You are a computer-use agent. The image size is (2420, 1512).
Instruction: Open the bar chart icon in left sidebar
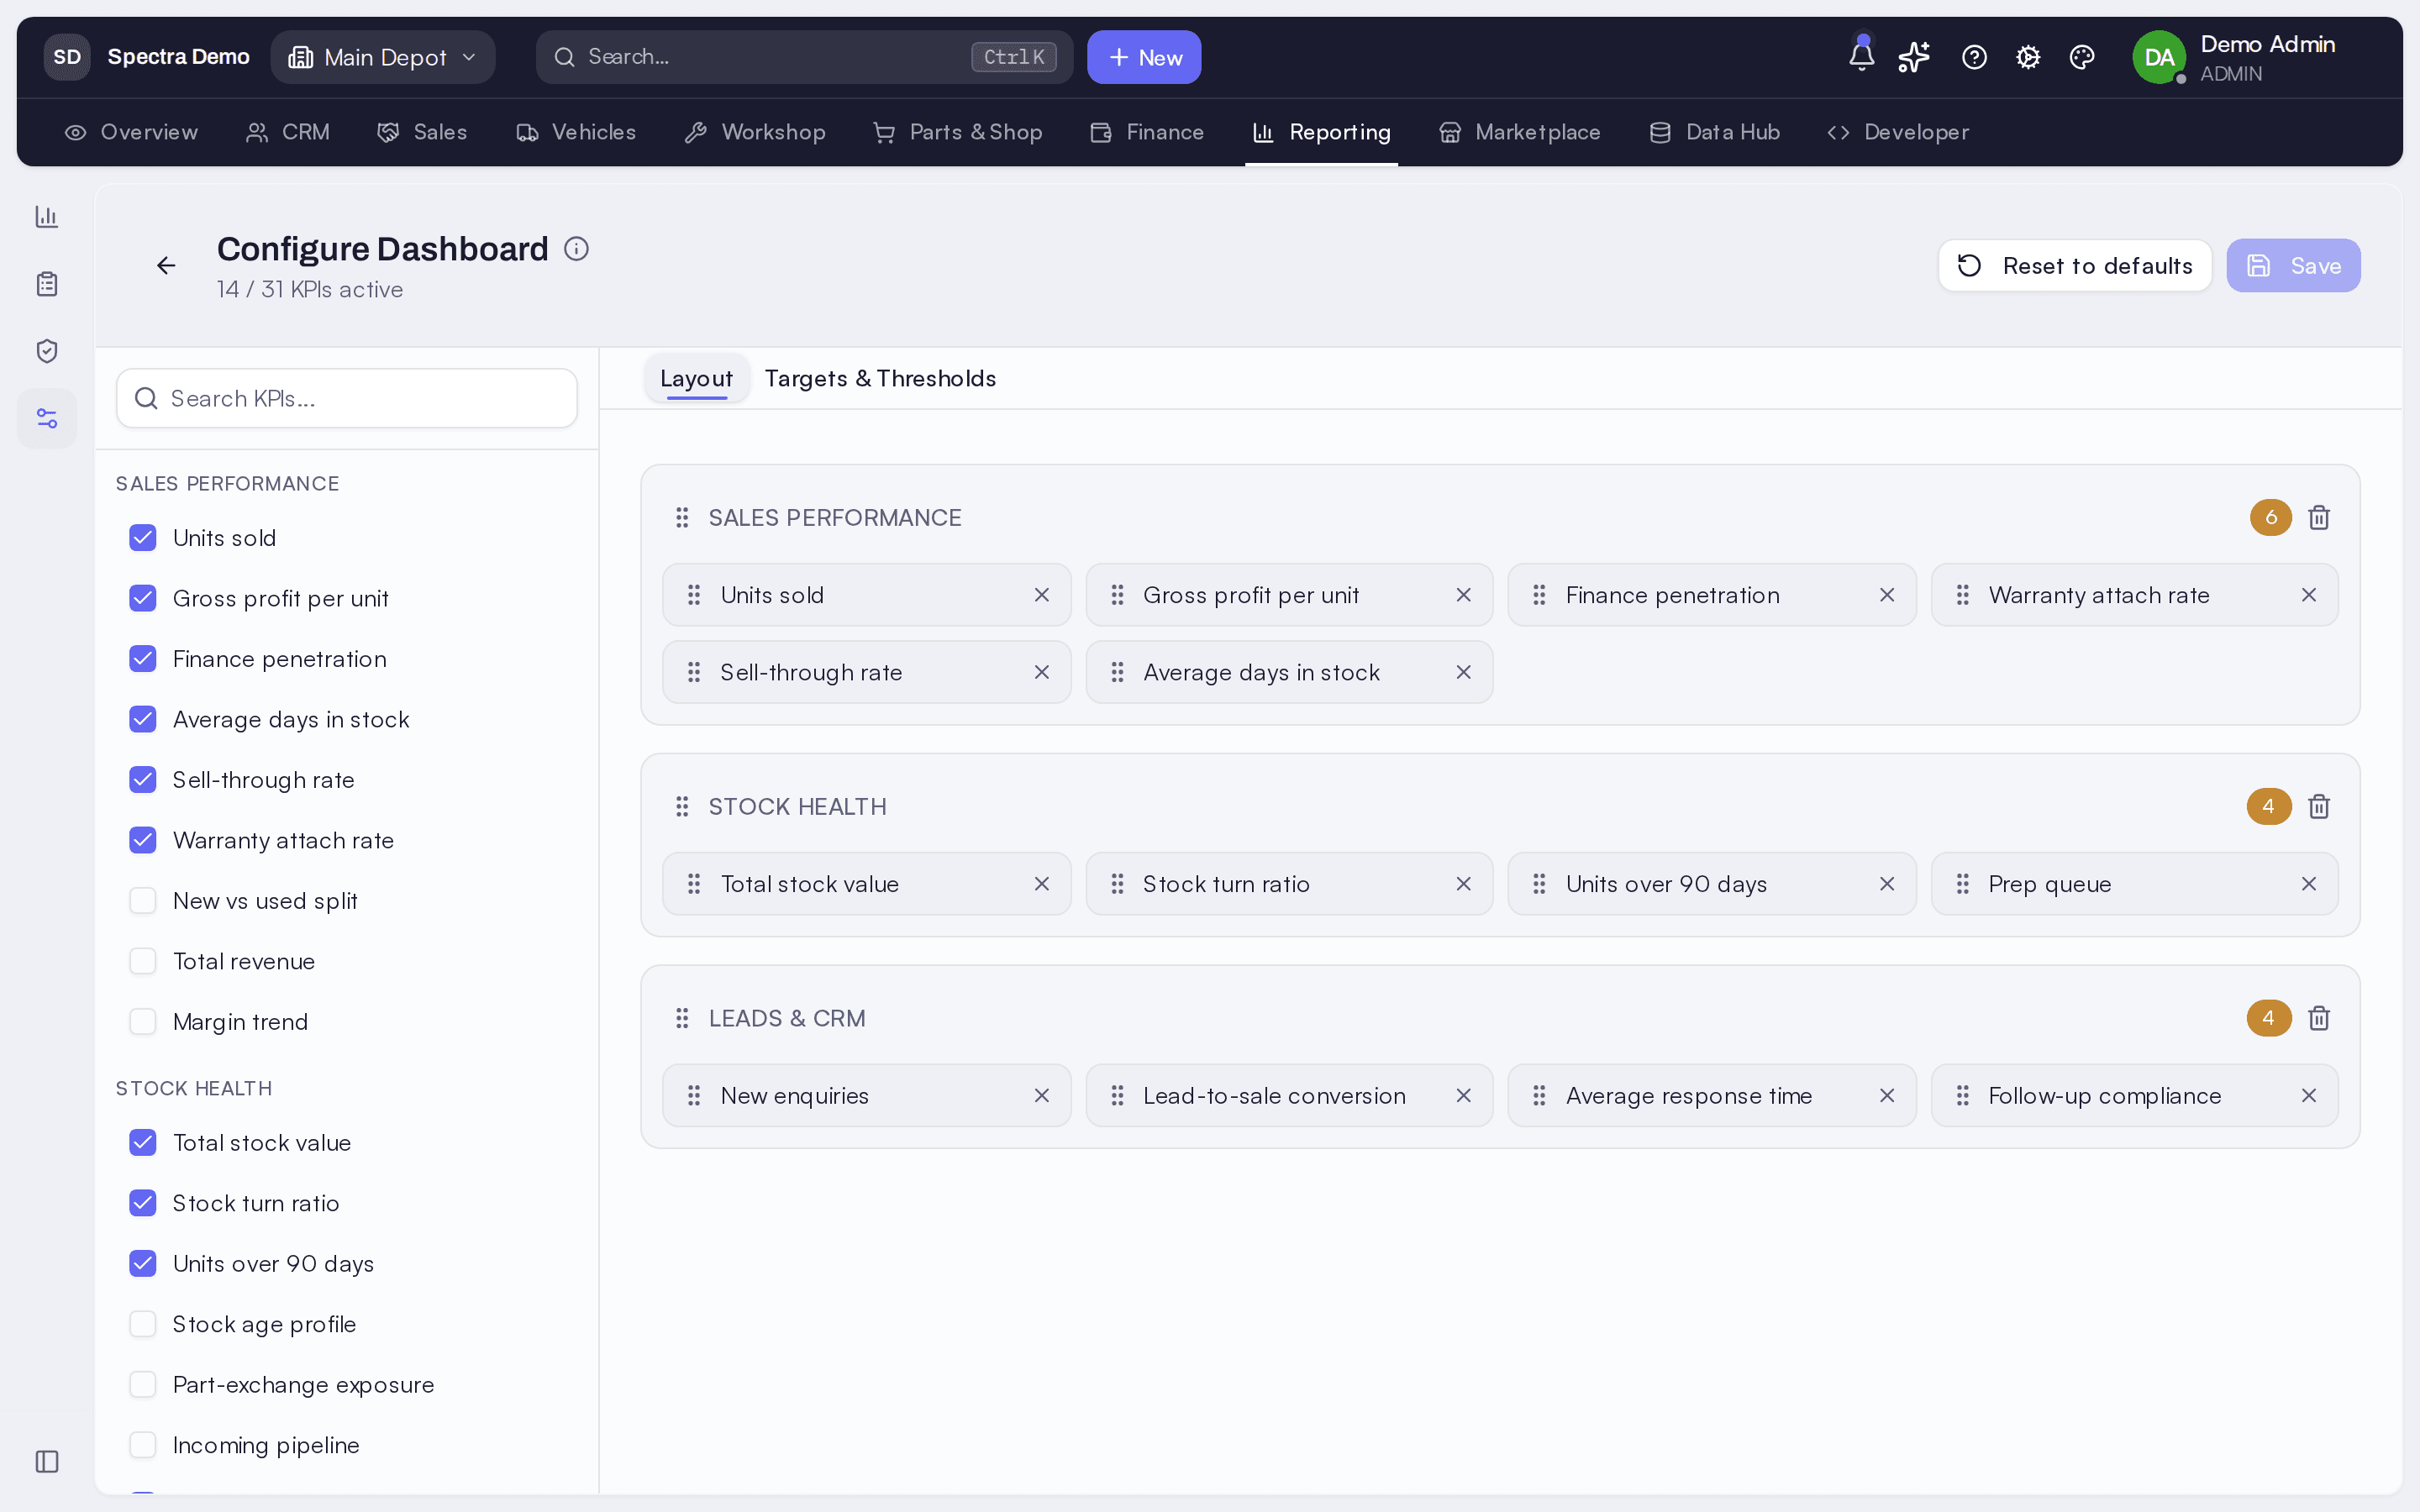click(x=47, y=216)
